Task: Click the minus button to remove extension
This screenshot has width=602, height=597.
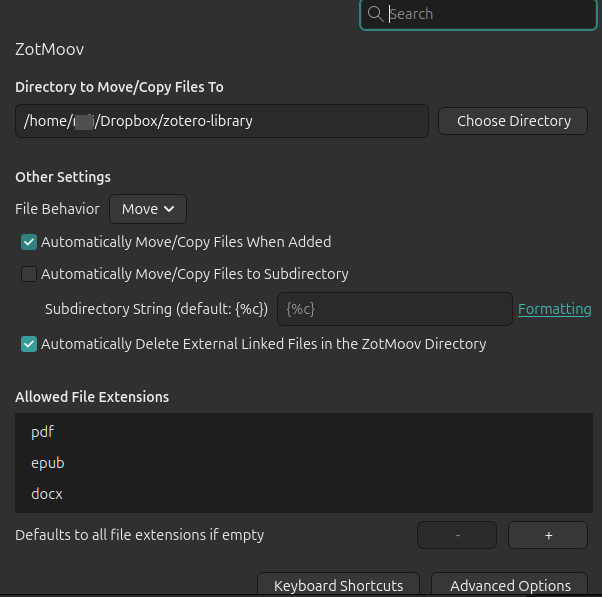Action: coord(457,535)
